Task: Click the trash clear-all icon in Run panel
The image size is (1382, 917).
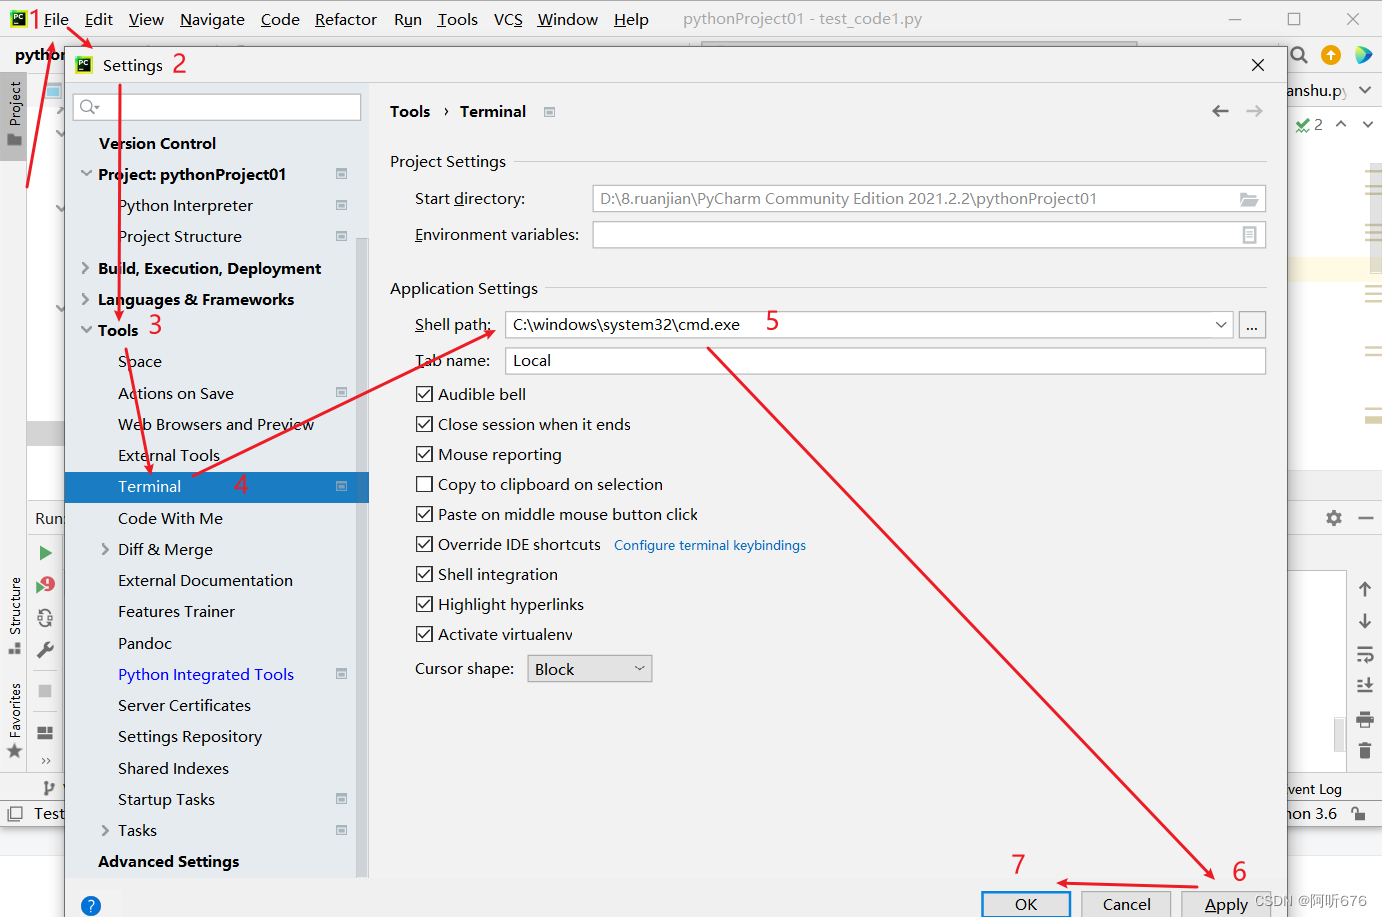Action: (x=1365, y=750)
